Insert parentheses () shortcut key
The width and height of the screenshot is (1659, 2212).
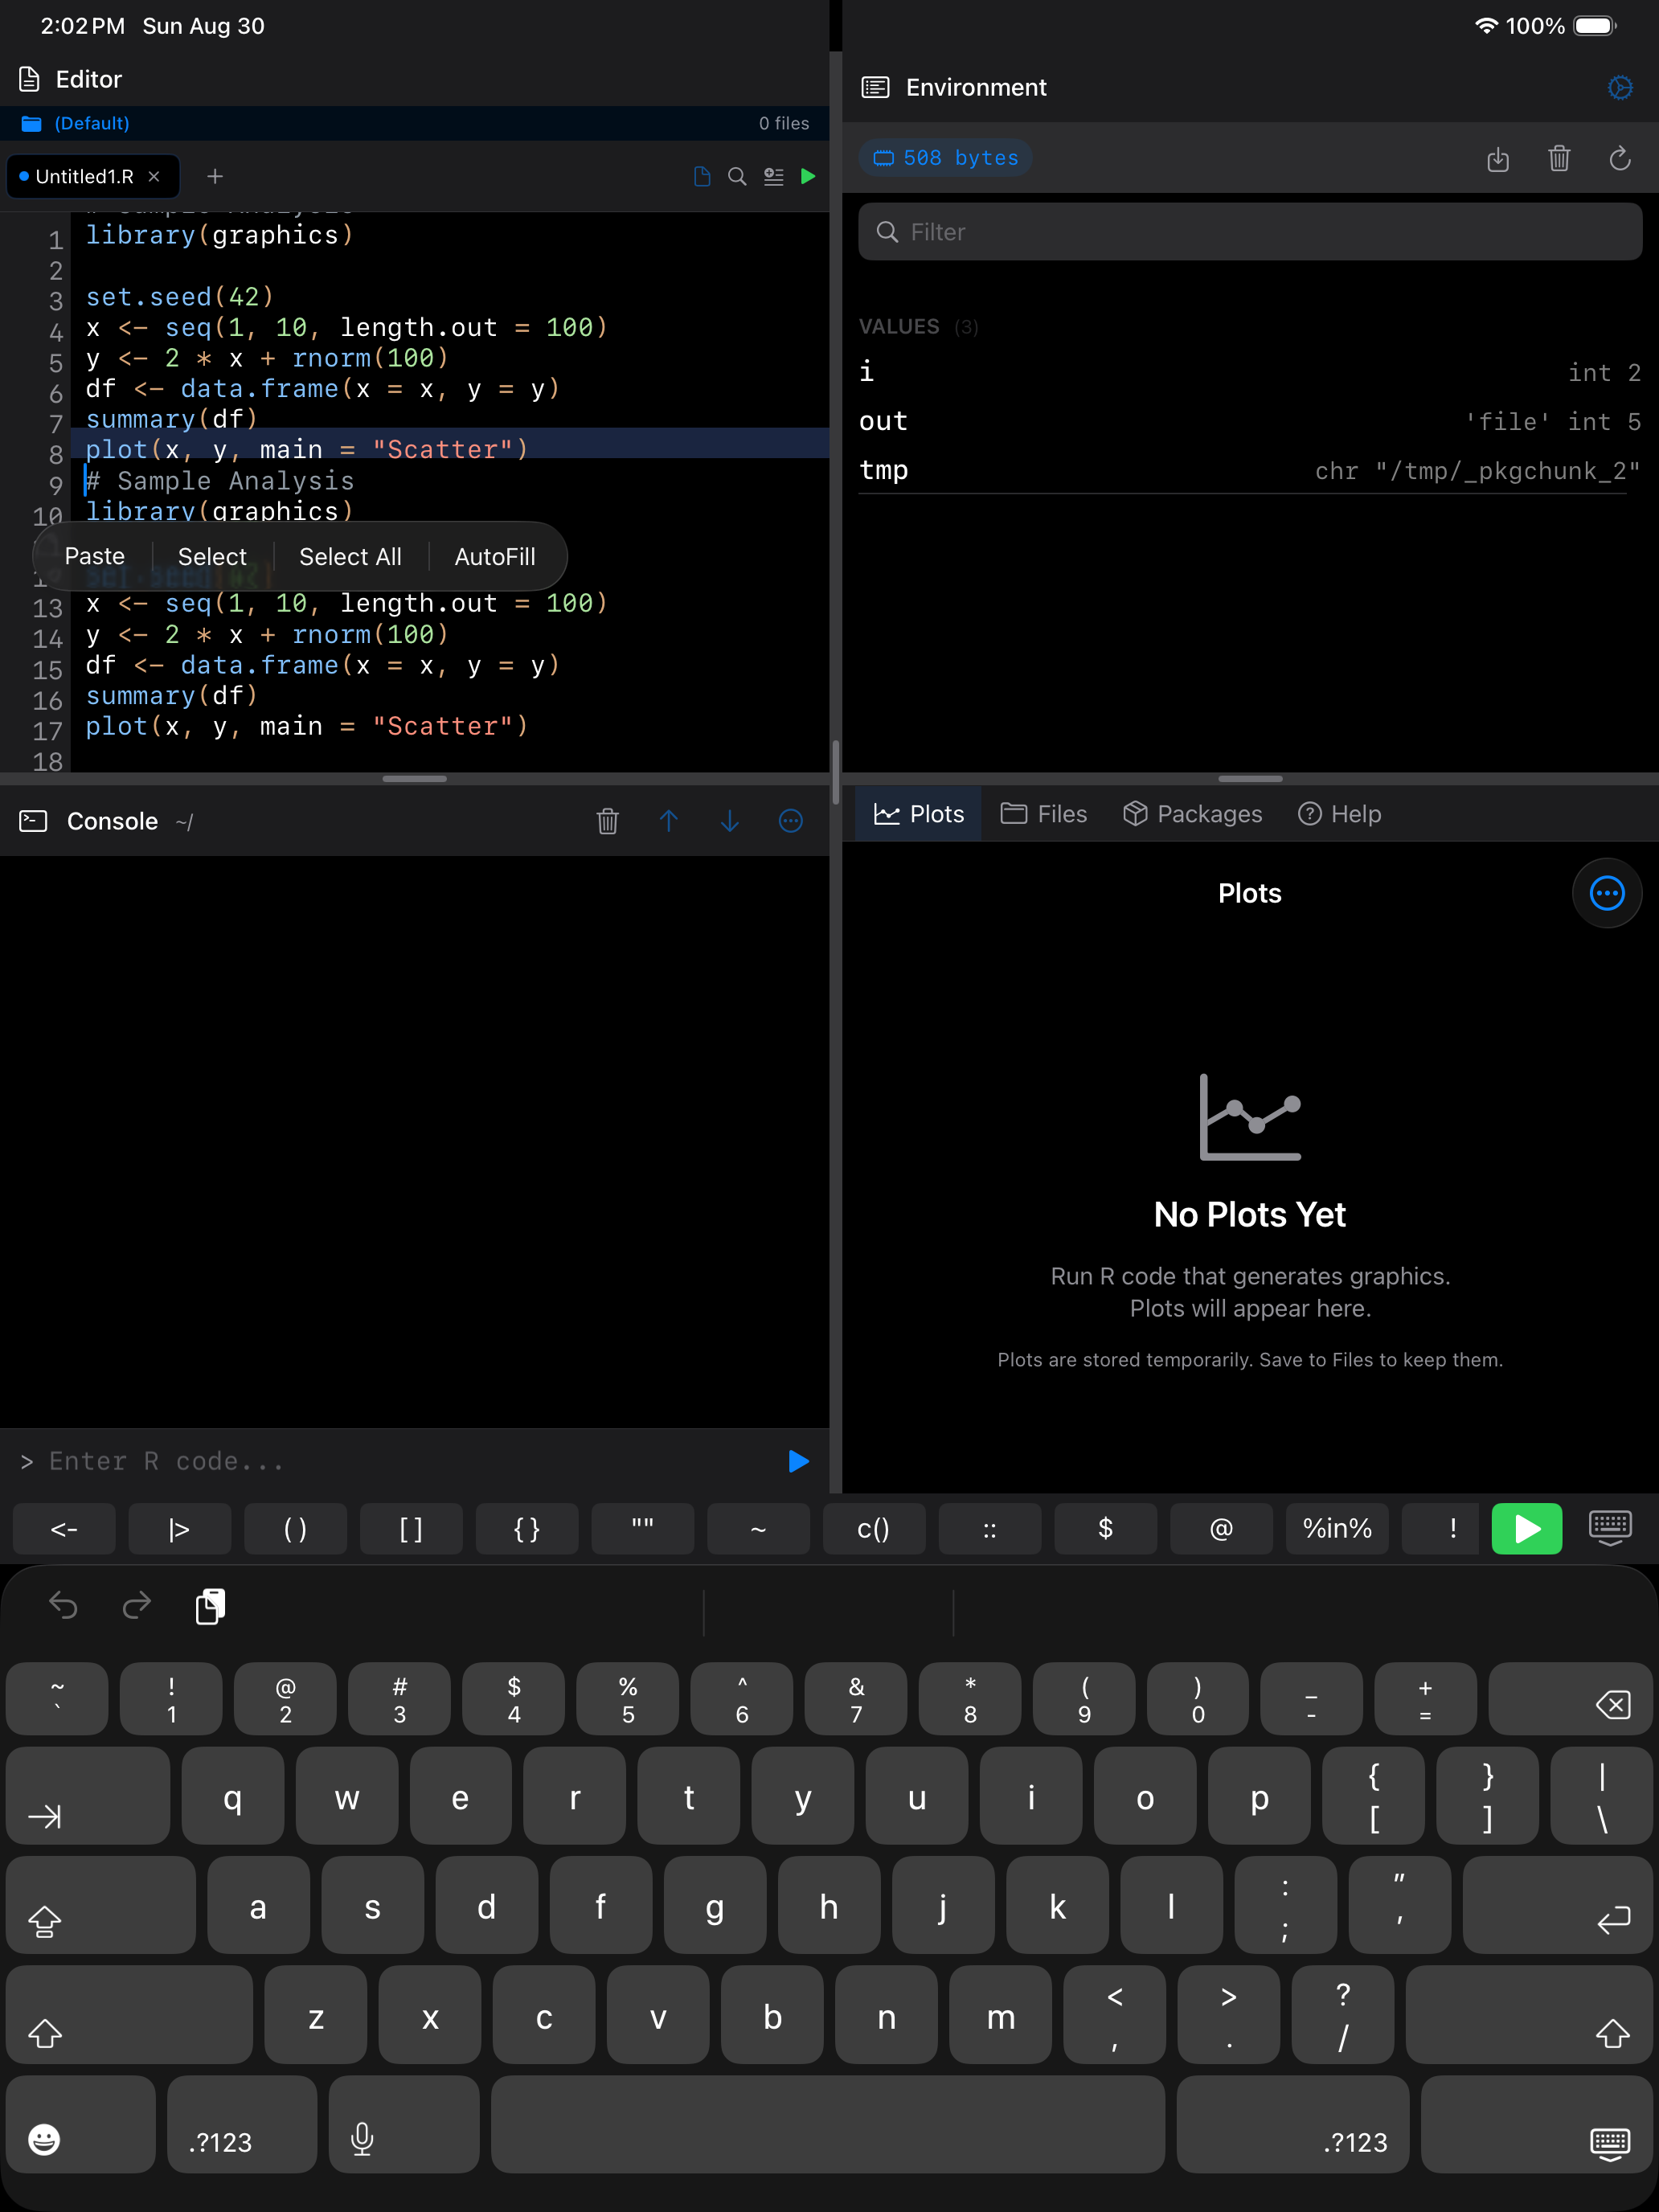pyautogui.click(x=295, y=1529)
